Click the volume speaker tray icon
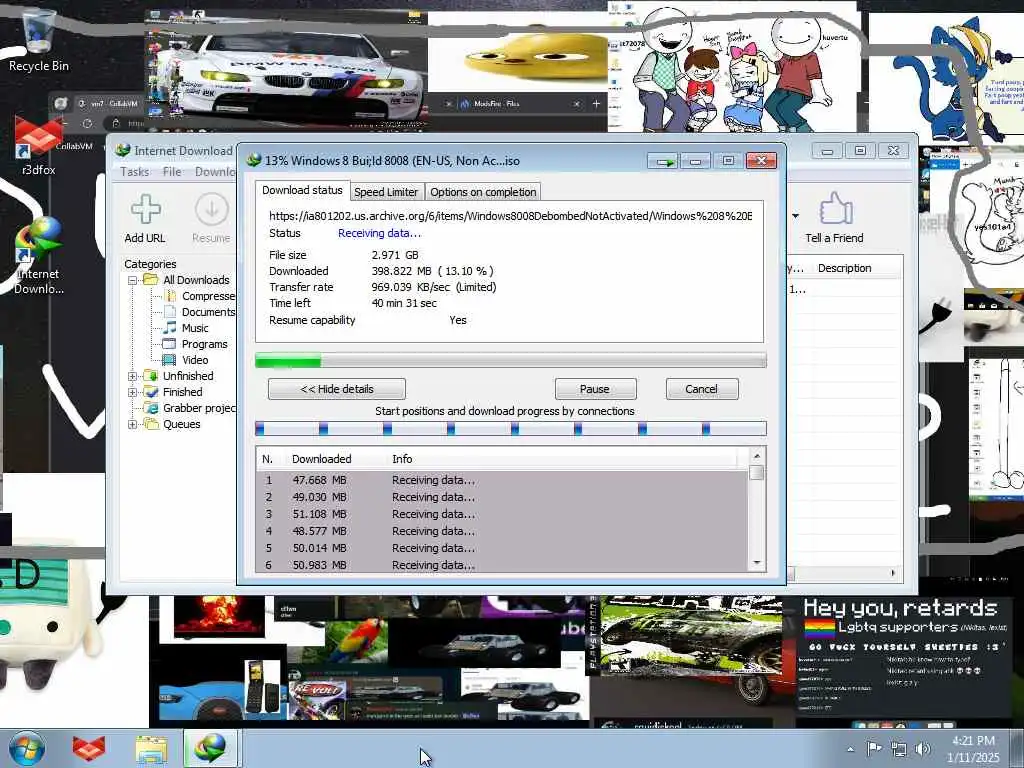 click(x=923, y=749)
